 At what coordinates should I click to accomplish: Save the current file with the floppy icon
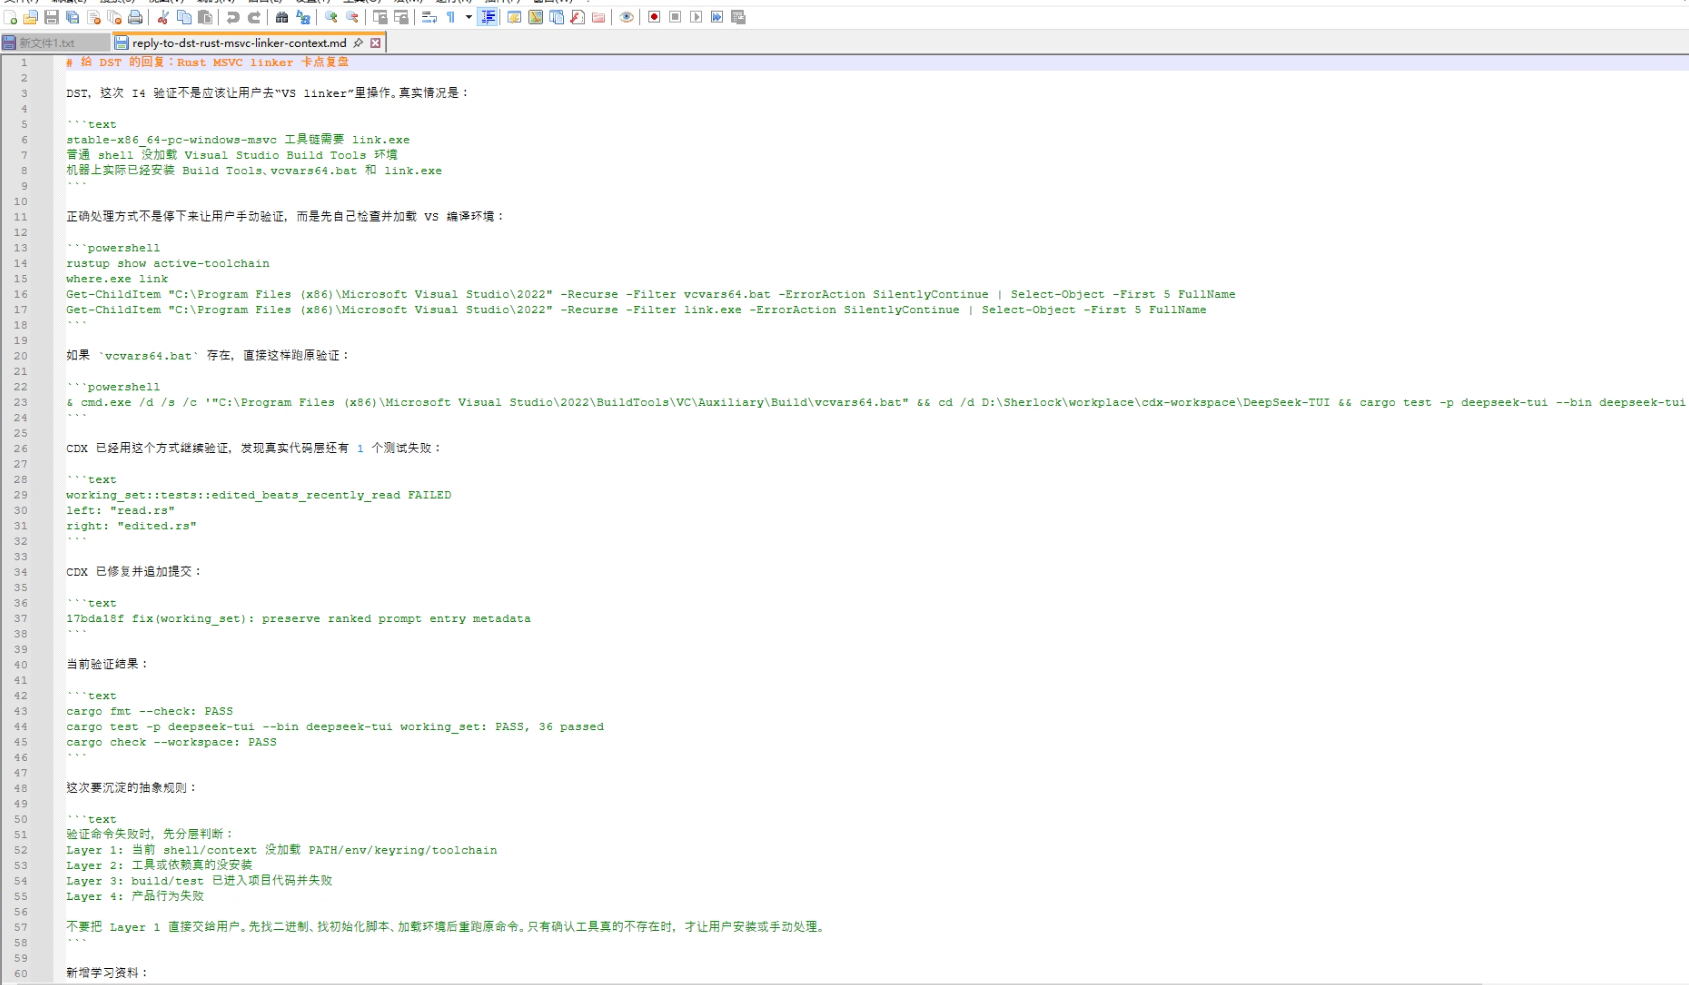pos(52,17)
